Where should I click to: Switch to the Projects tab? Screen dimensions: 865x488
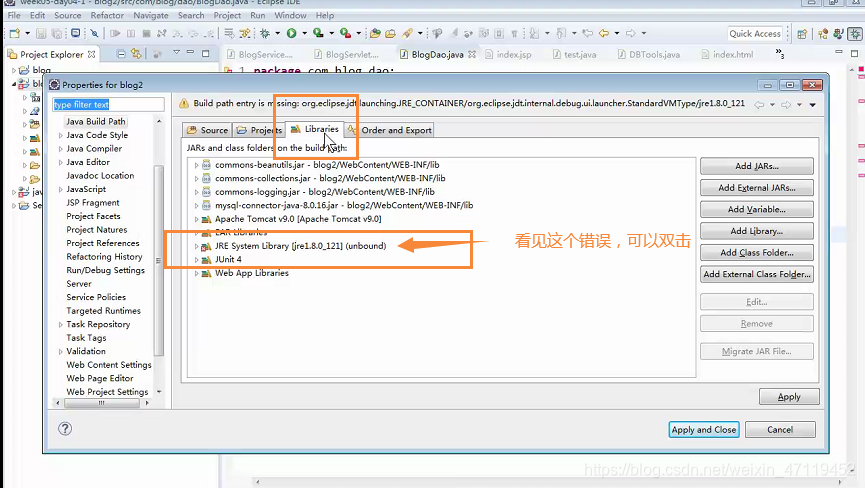(259, 130)
